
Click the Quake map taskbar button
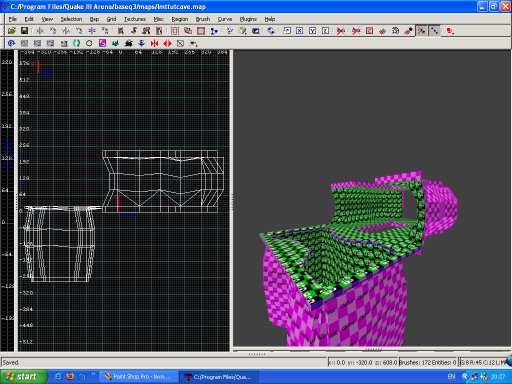coord(219,377)
